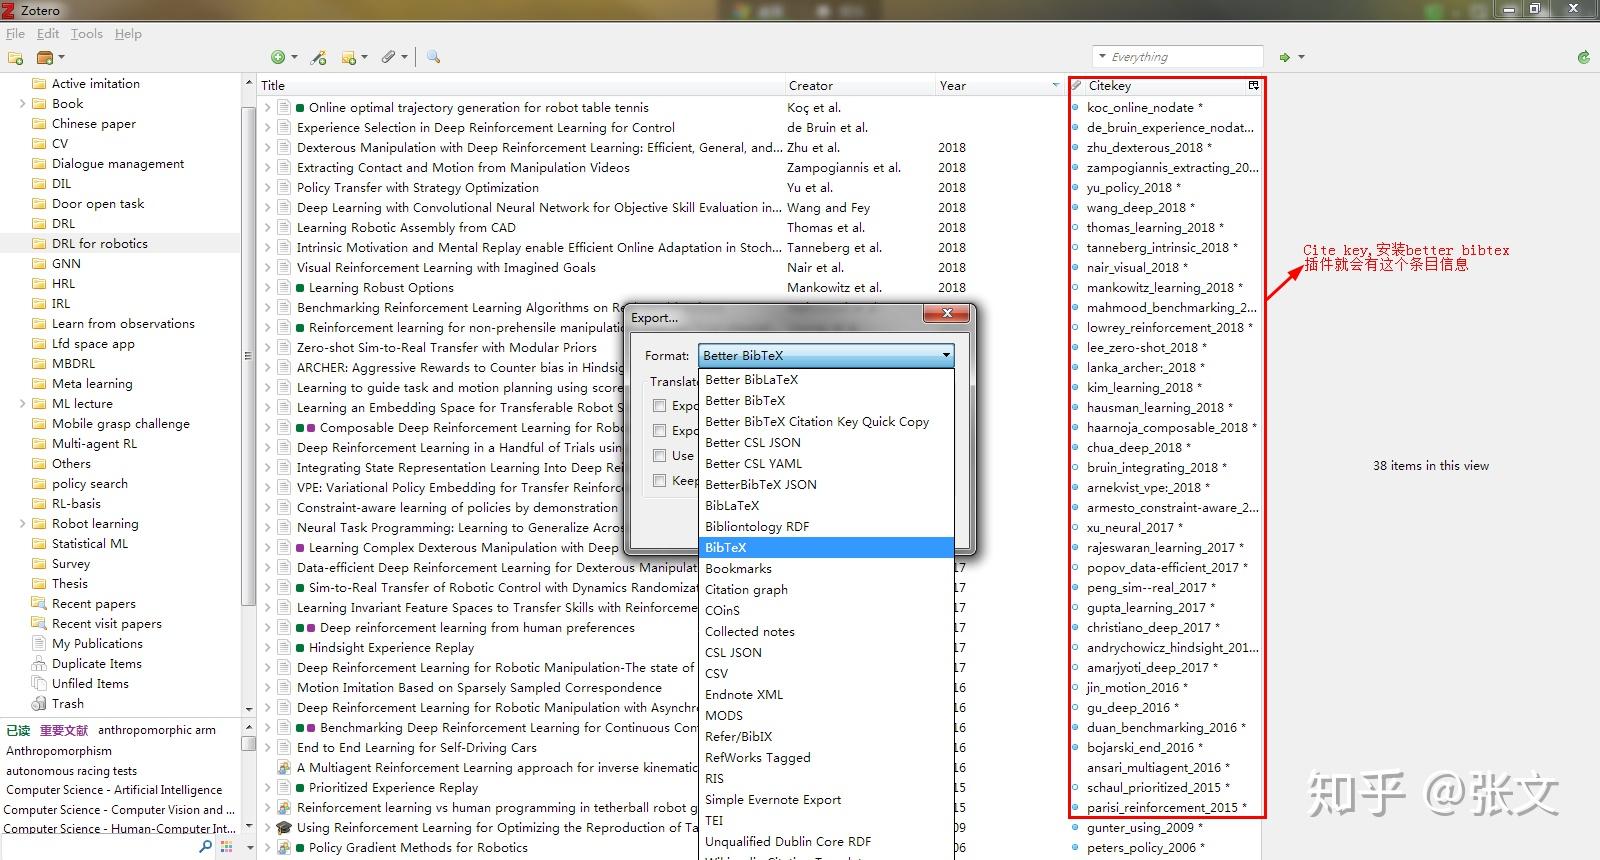Image resolution: width=1600 pixels, height=860 pixels.
Task: Filter by the purple '重要文献' tag
Action: tap(64, 730)
